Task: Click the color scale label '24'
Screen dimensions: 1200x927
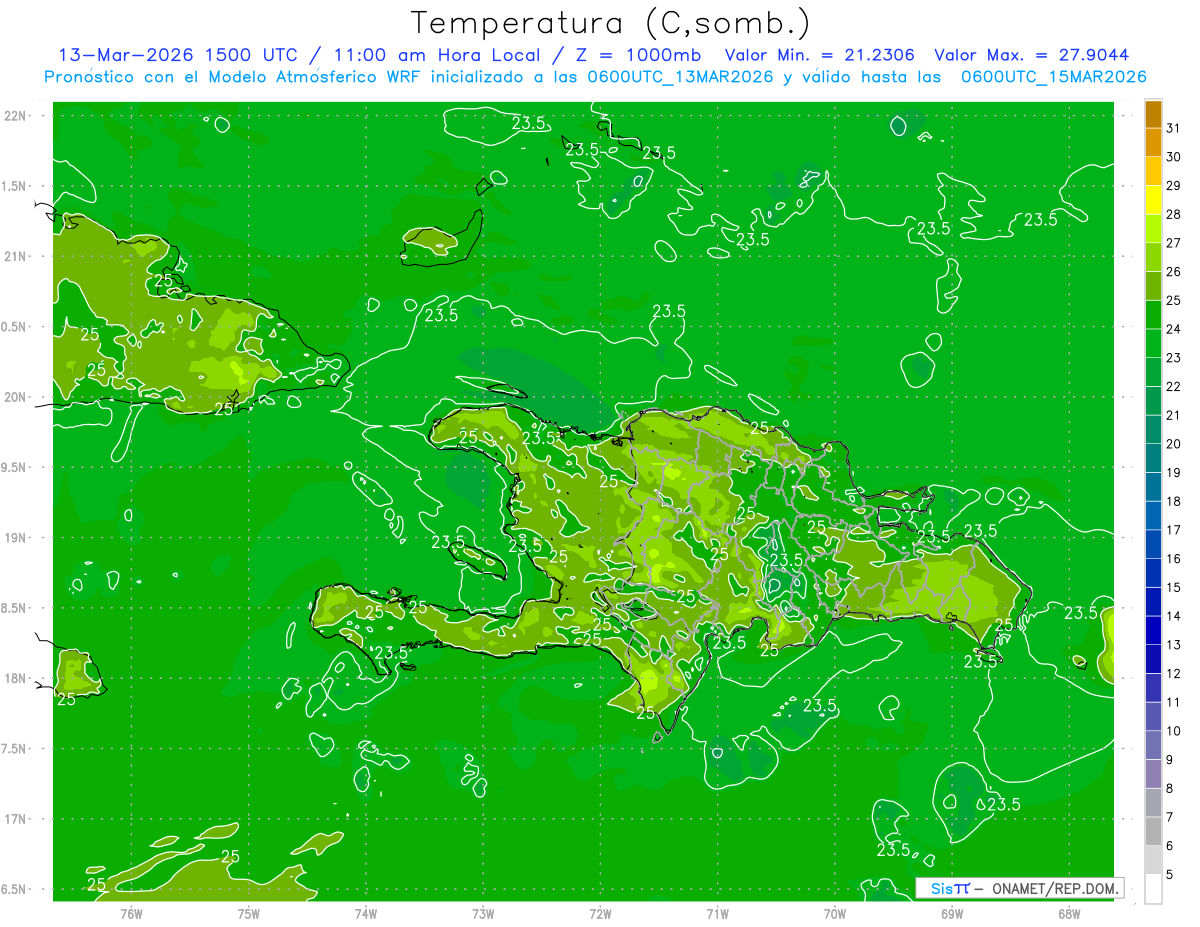Action: [x=1173, y=329]
